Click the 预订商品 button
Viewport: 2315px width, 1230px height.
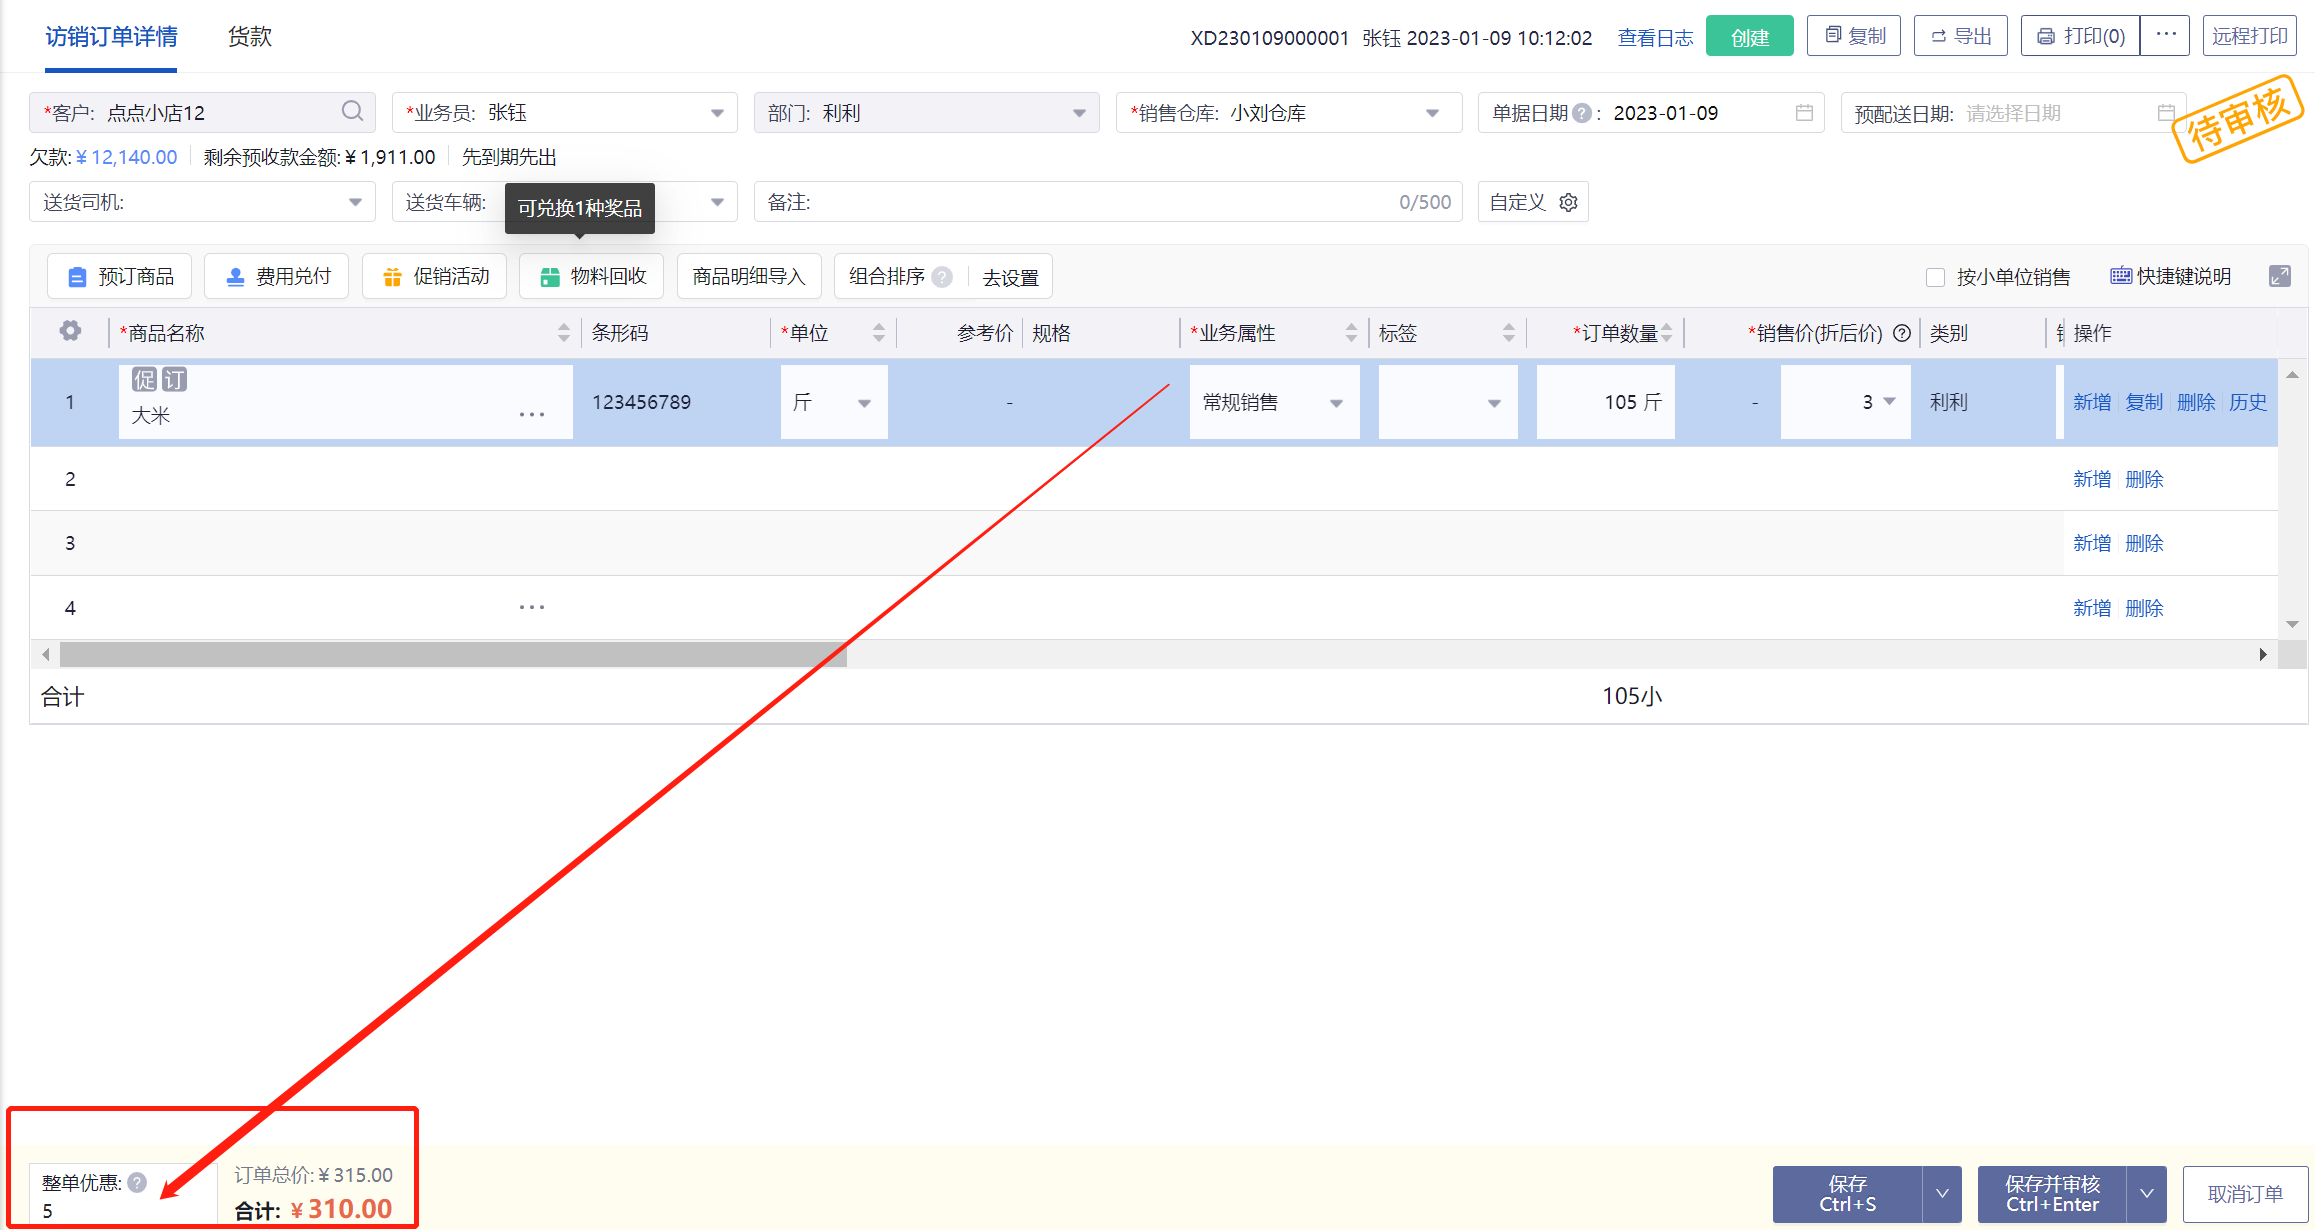120,277
